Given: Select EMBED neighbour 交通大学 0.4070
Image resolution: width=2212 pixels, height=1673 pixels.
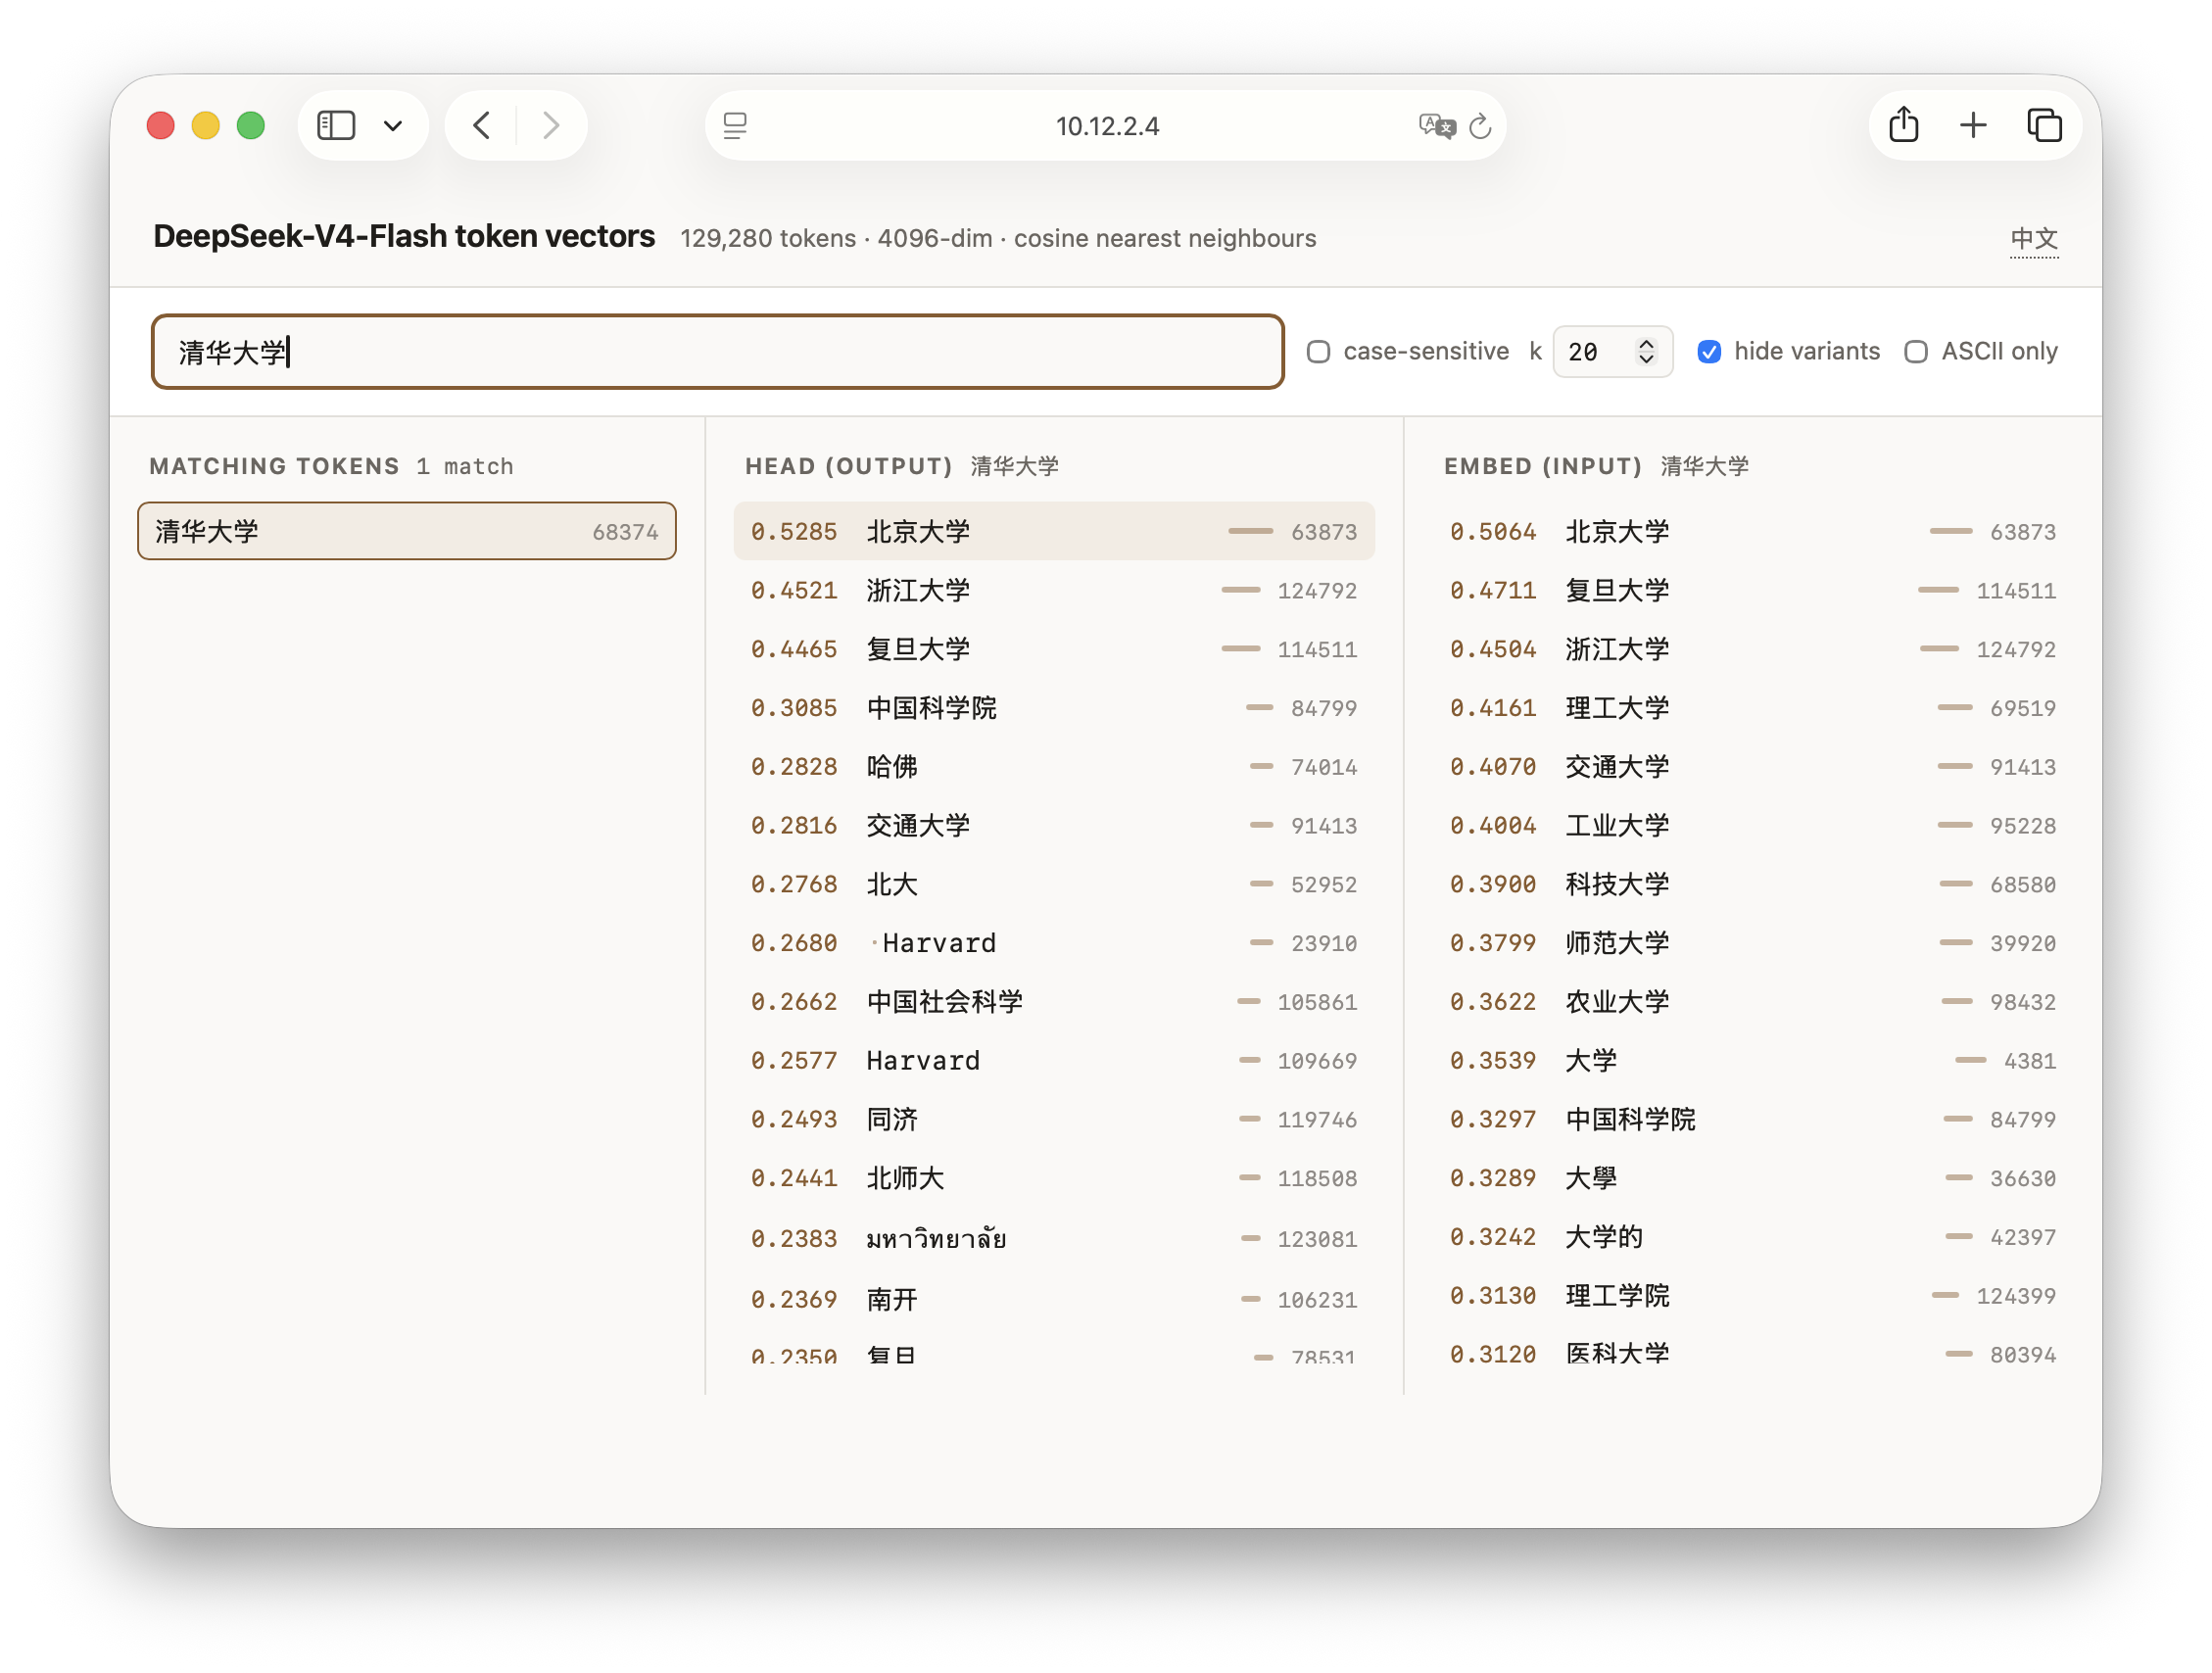Looking at the screenshot, I should pos(1753,767).
